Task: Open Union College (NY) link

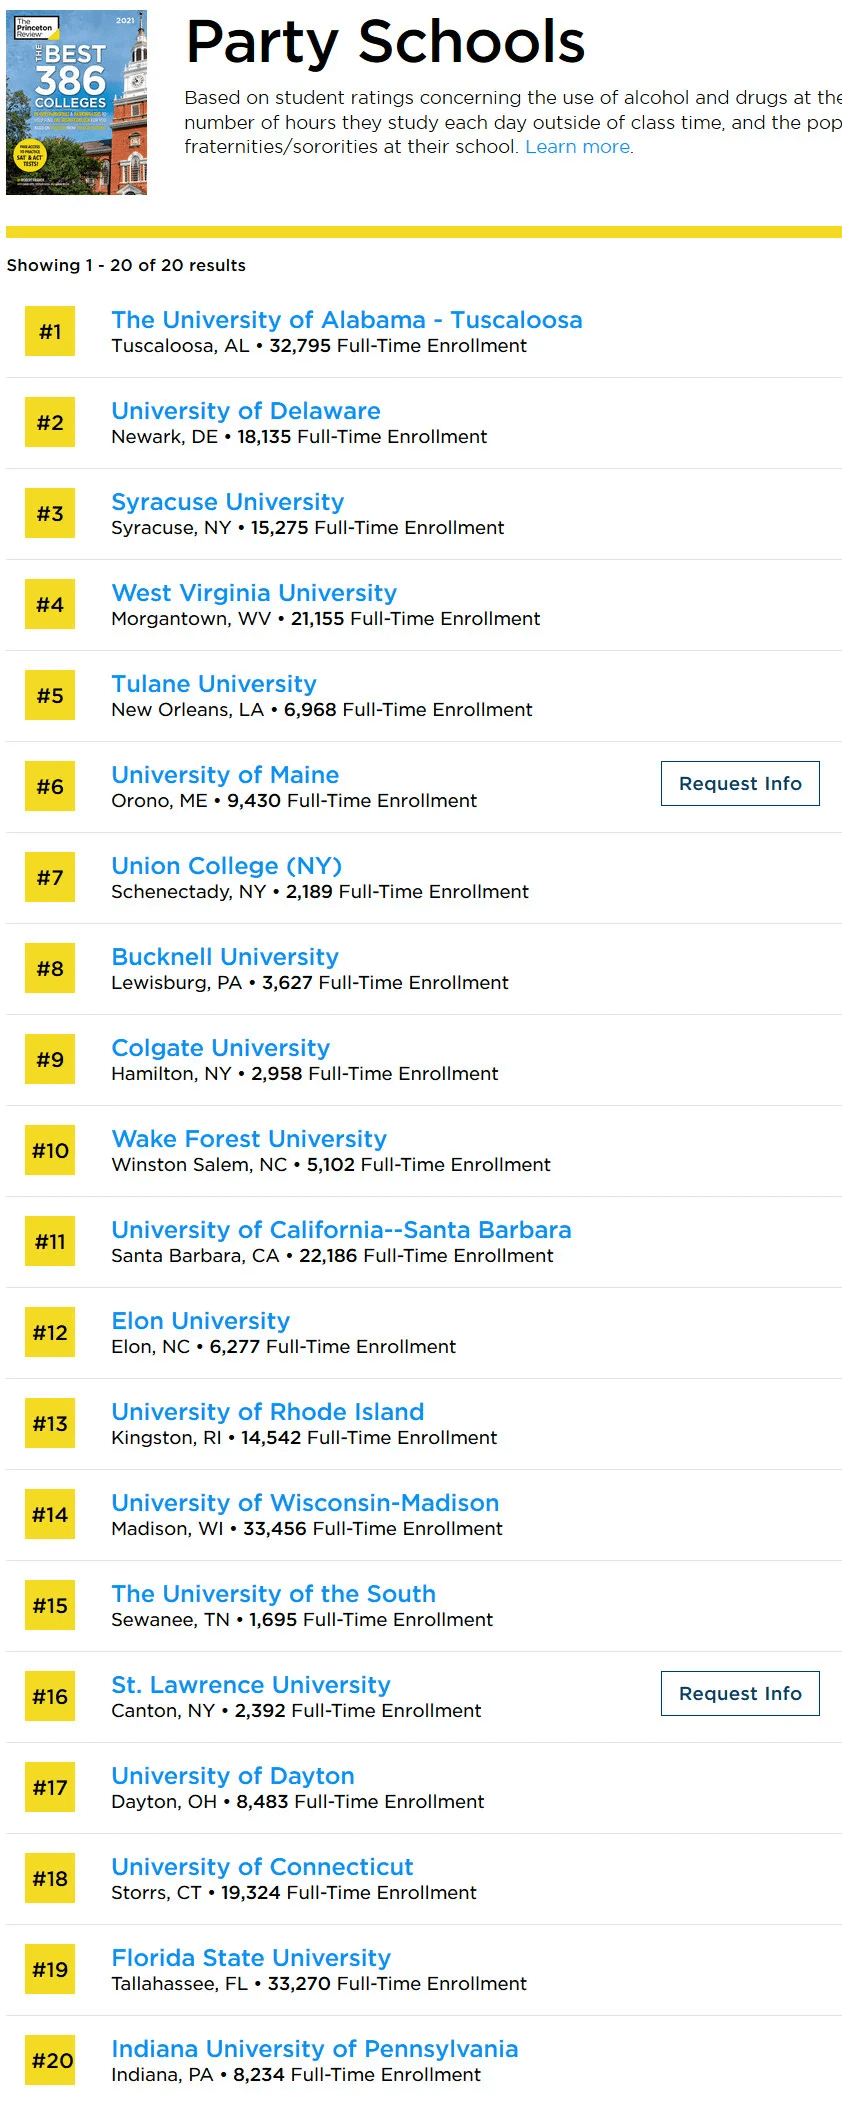Action: [x=227, y=866]
